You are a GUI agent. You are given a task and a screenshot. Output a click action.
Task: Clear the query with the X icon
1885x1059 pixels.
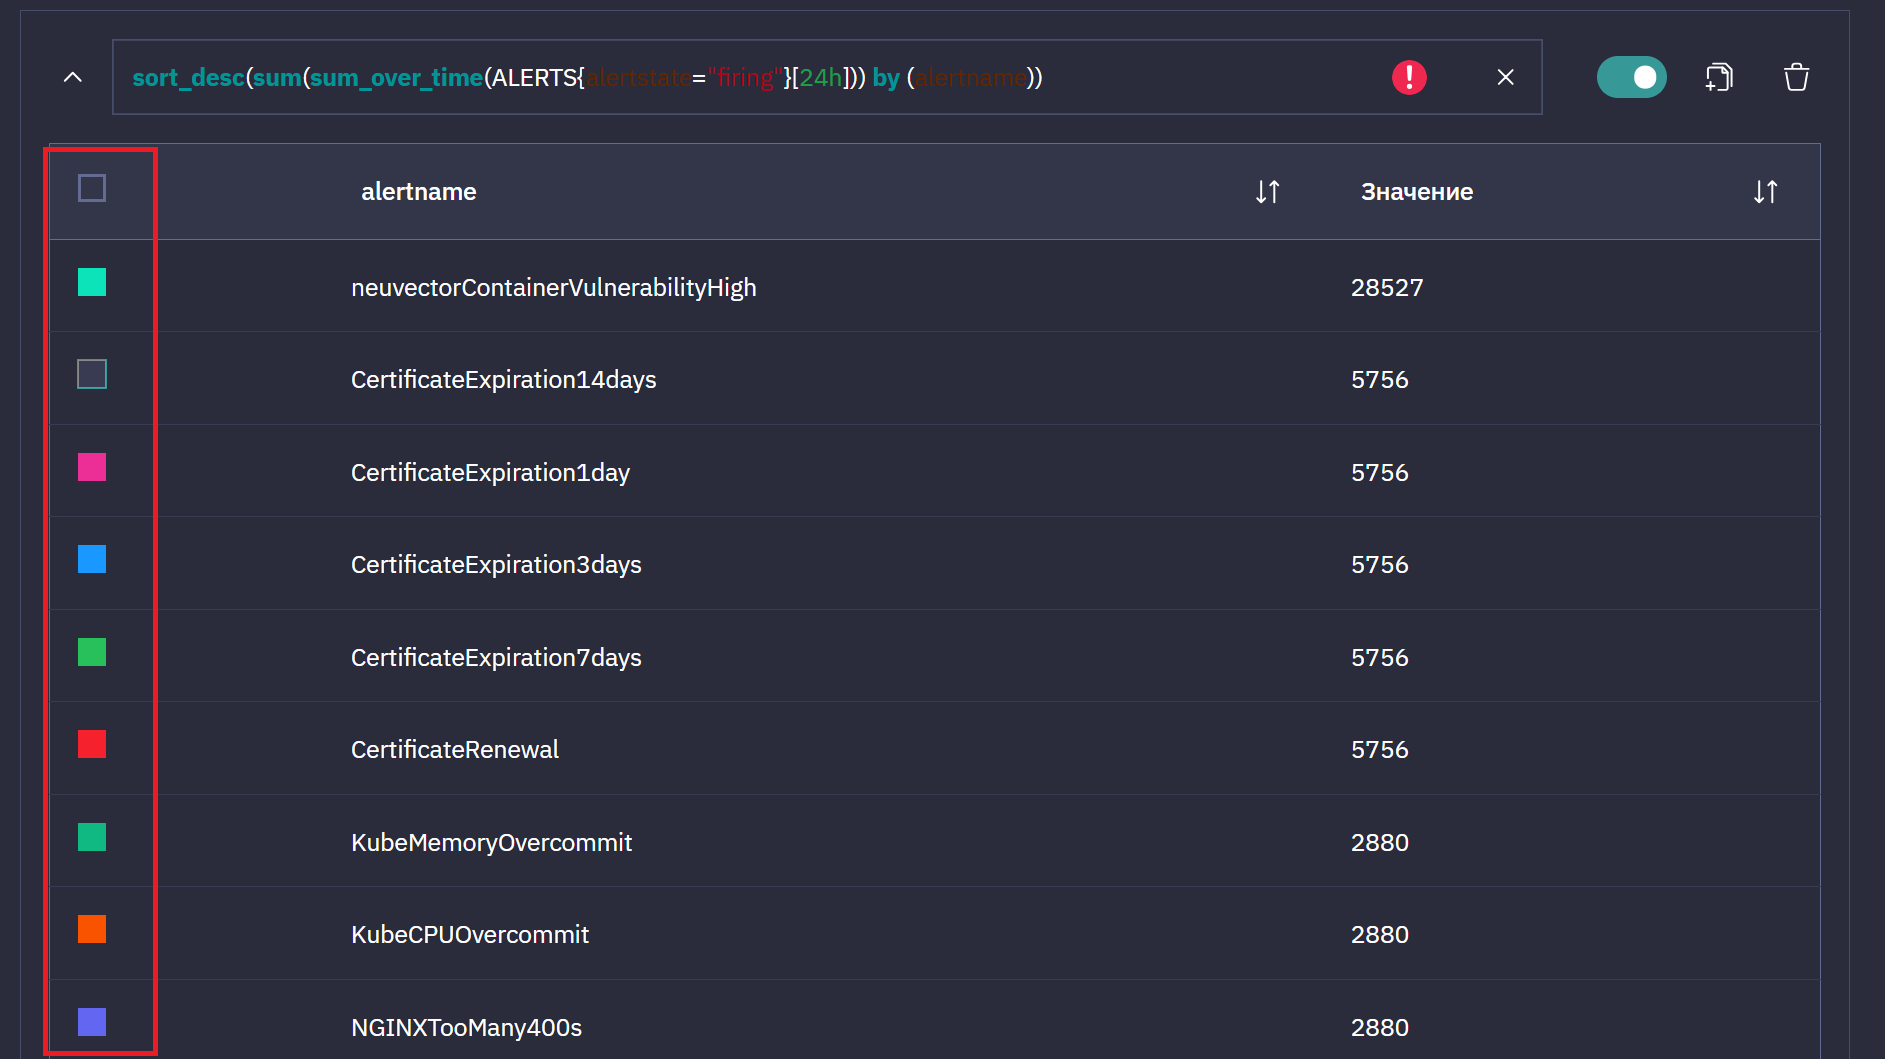(1505, 77)
